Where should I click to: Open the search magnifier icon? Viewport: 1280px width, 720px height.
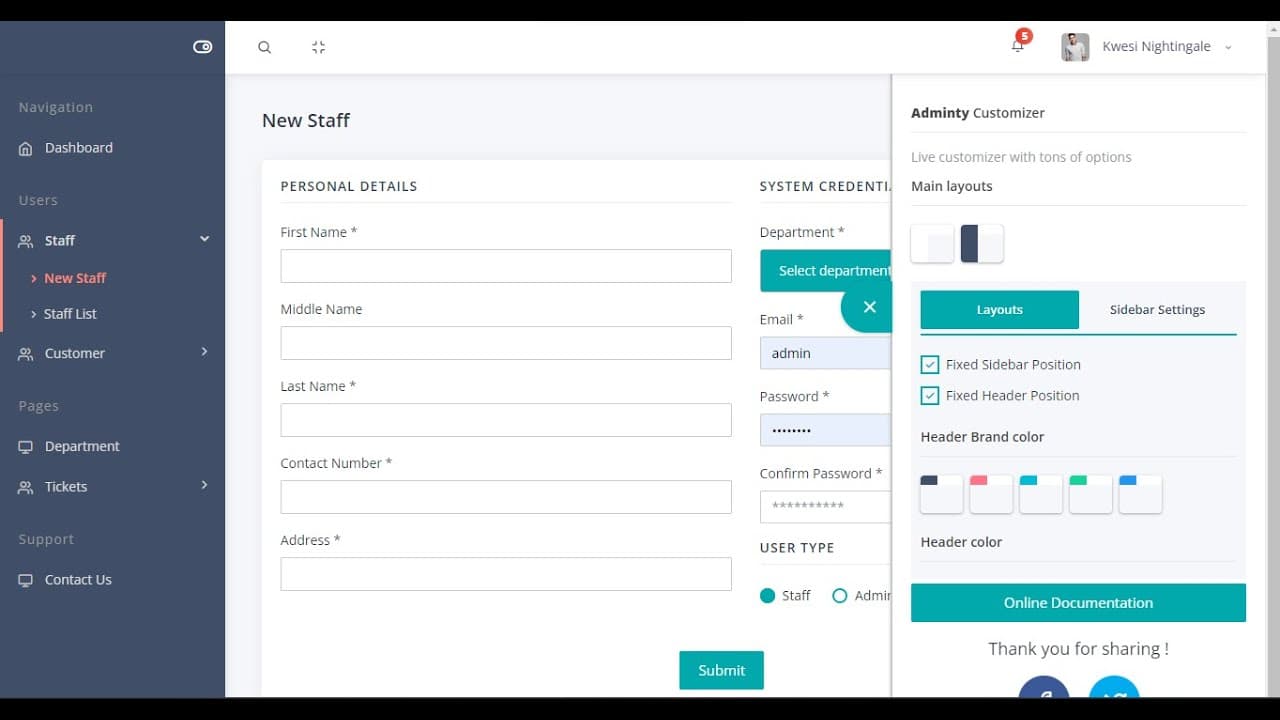click(264, 47)
